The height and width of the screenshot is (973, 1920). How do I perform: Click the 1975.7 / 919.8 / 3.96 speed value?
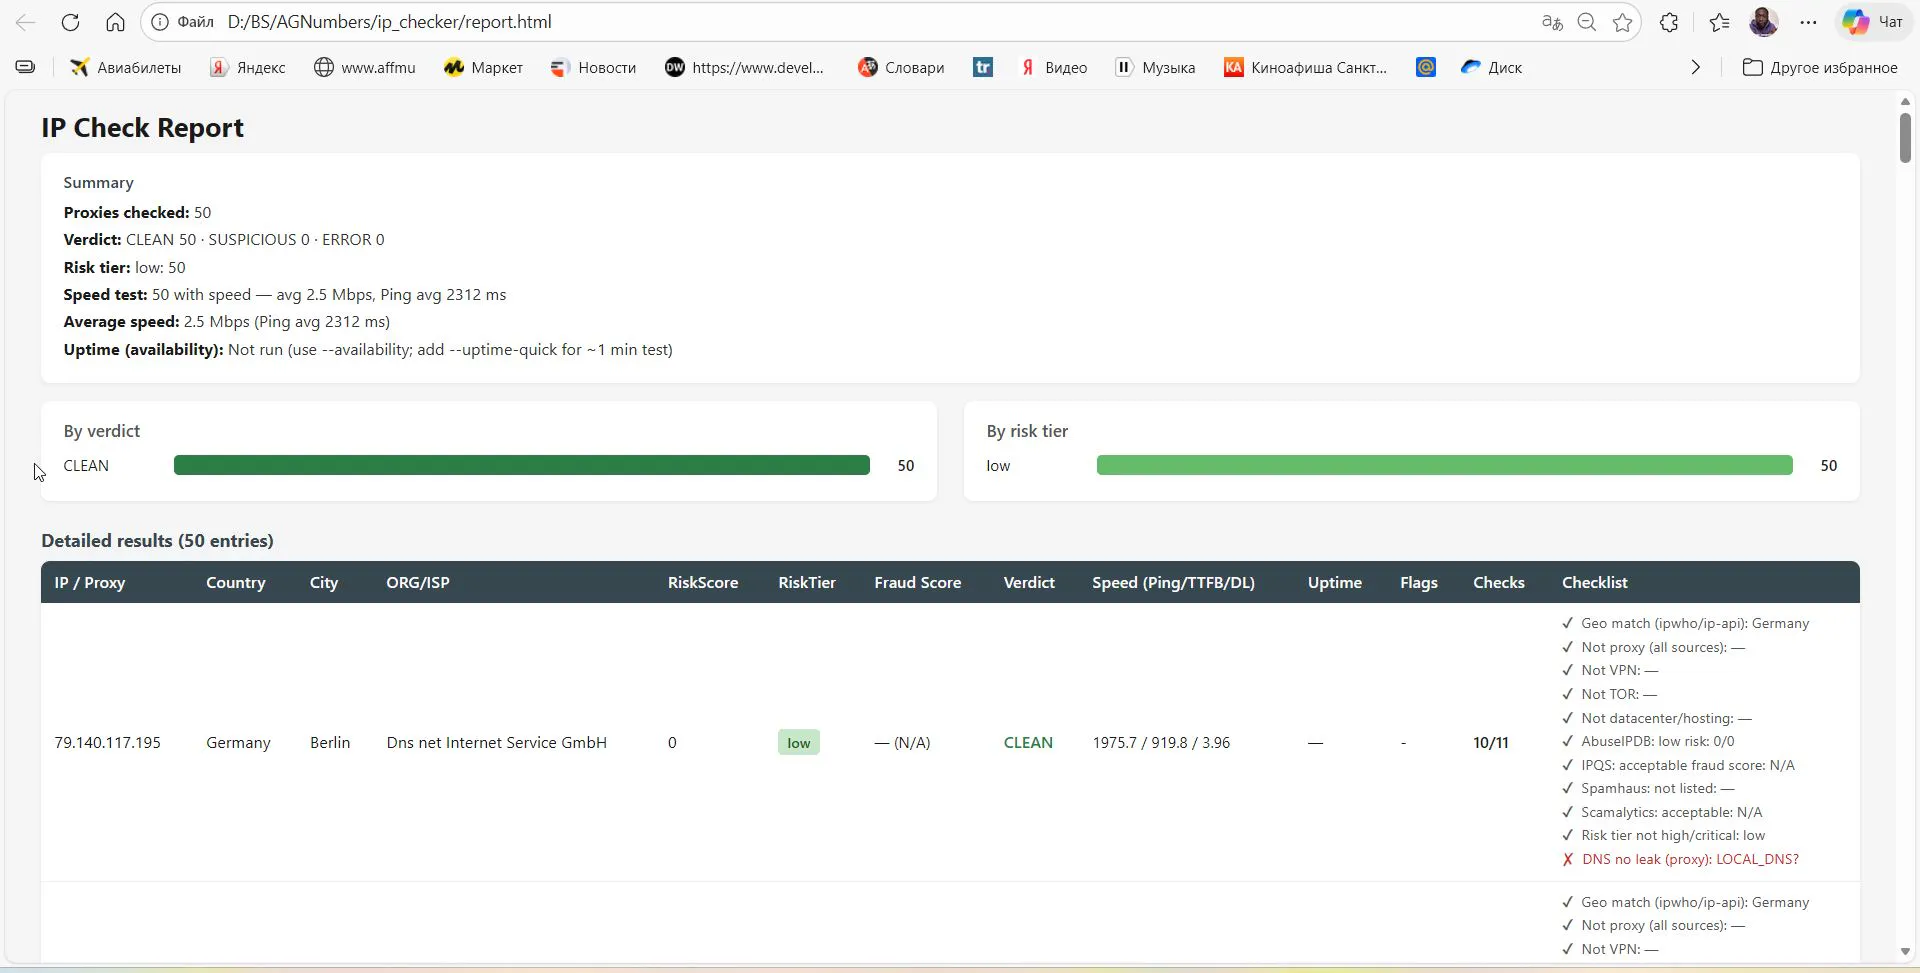point(1161,742)
